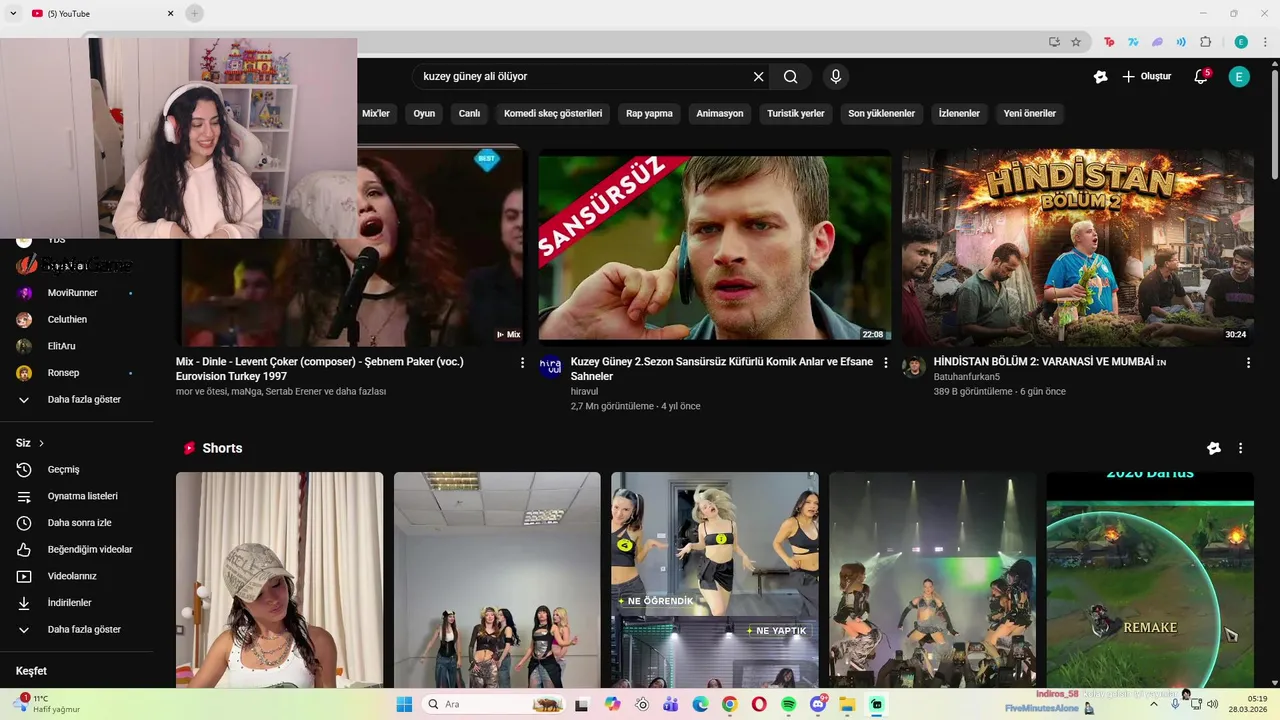Click the sparkle icon next to Oluştur

point(1100,77)
